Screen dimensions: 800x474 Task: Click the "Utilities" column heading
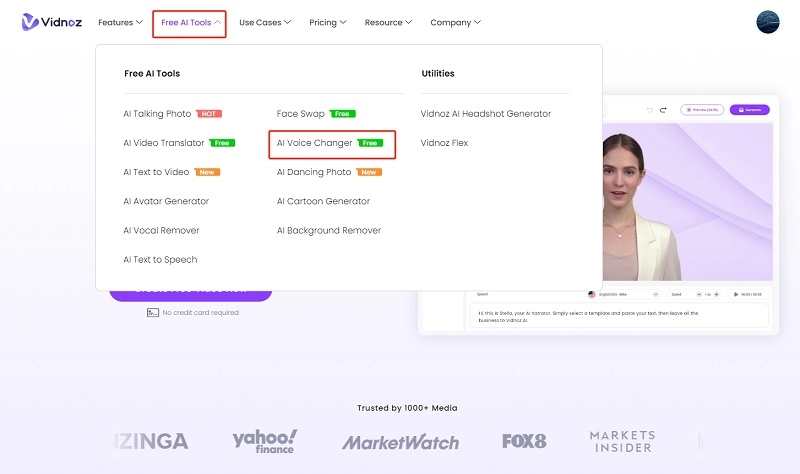click(438, 73)
